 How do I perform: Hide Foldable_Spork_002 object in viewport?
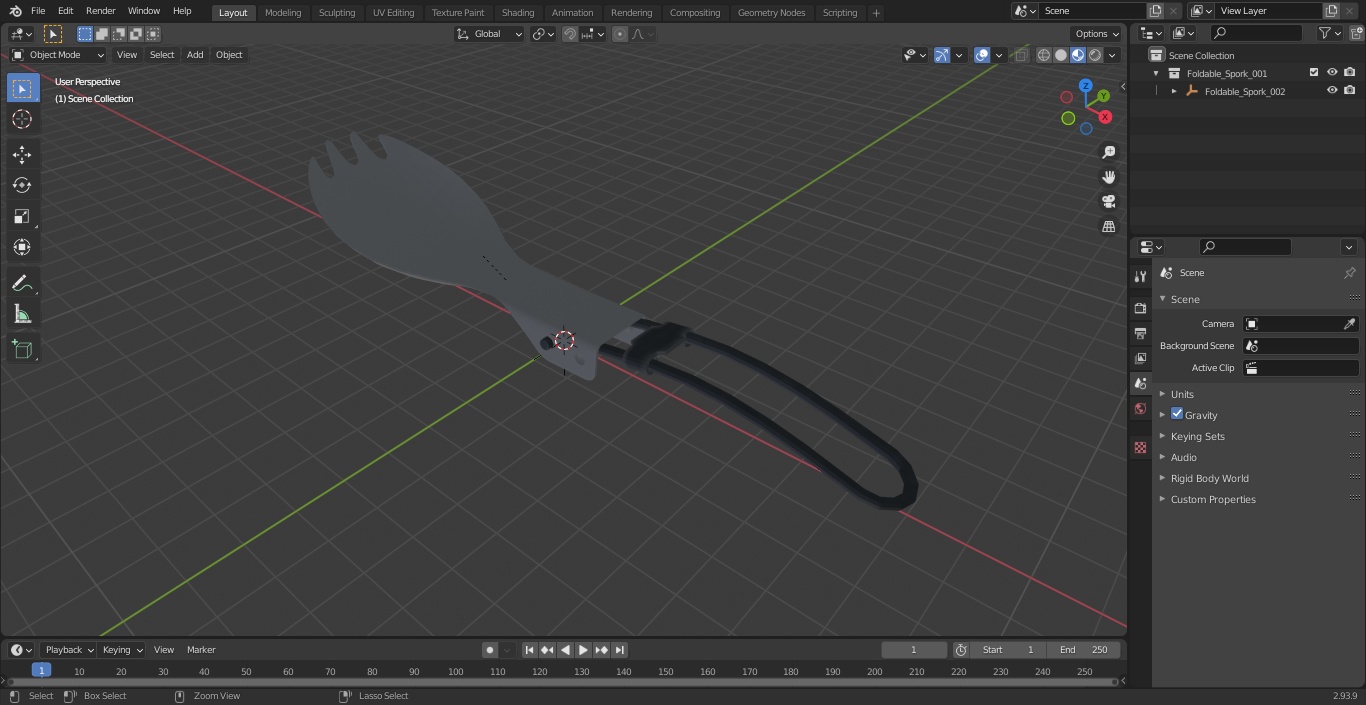[1332, 91]
